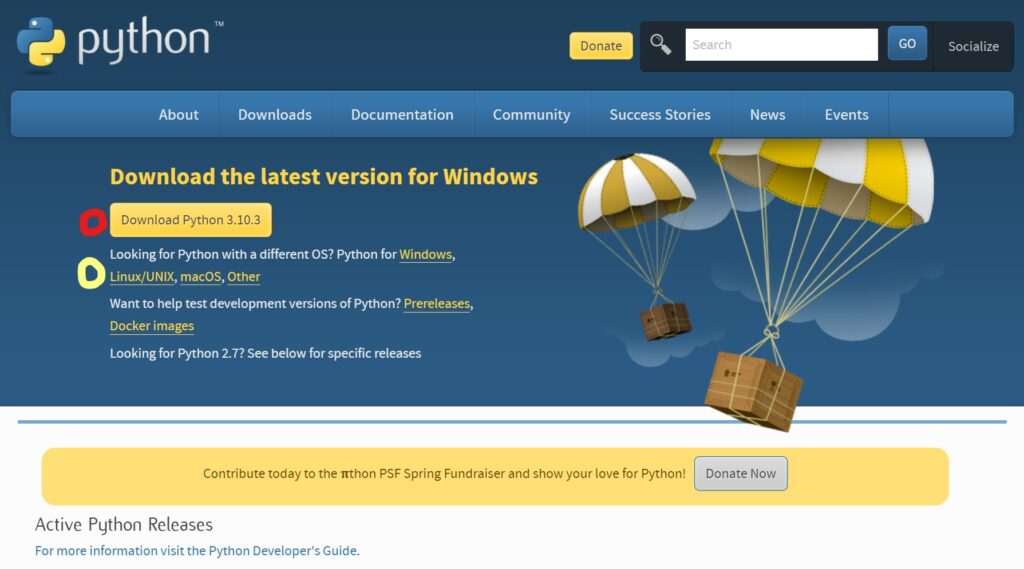Follow the Other OS link
This screenshot has width=1024, height=569.
click(x=244, y=277)
